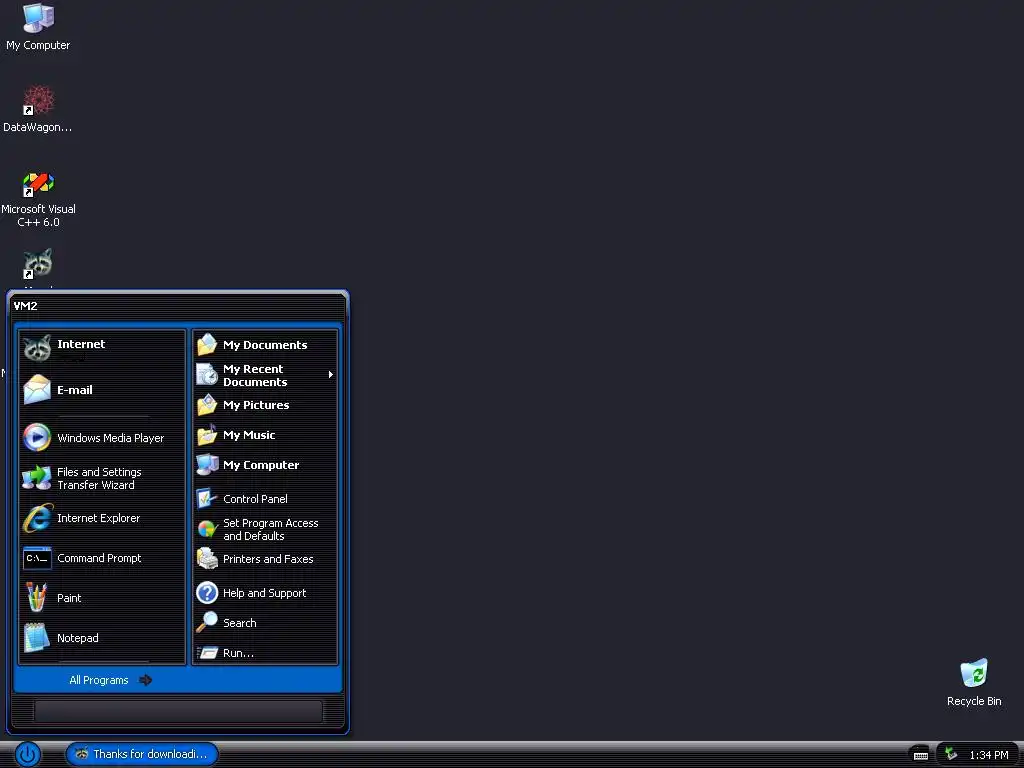
Task: Click the power Start button on taskbar
Action: [x=27, y=754]
